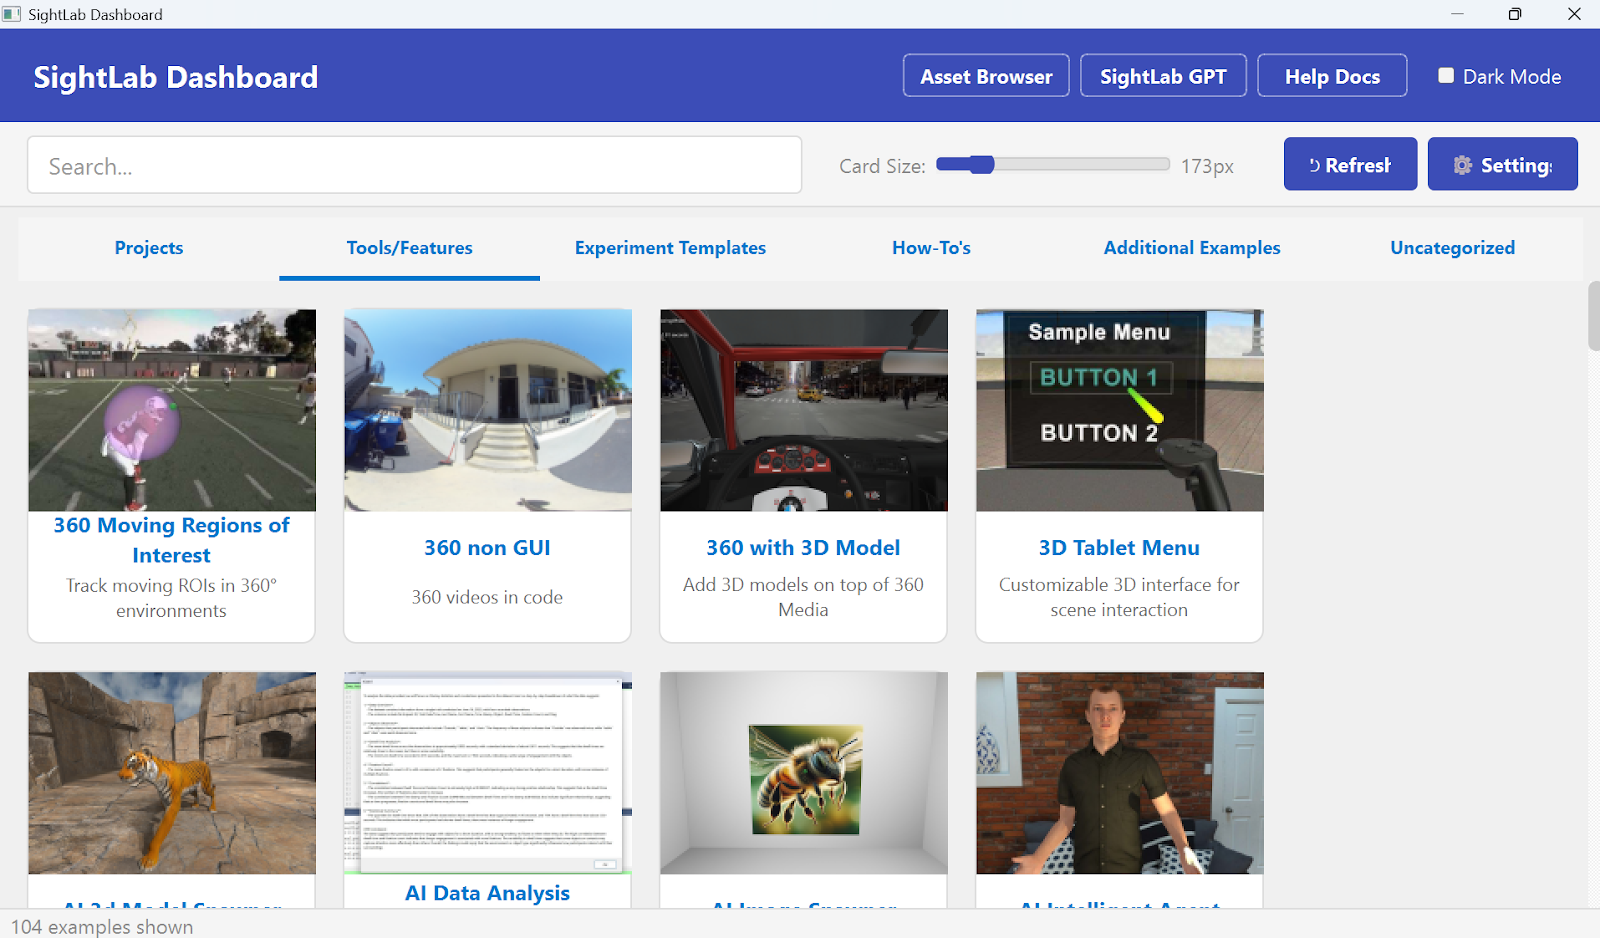Go to Additional Examples tab

1192,248
